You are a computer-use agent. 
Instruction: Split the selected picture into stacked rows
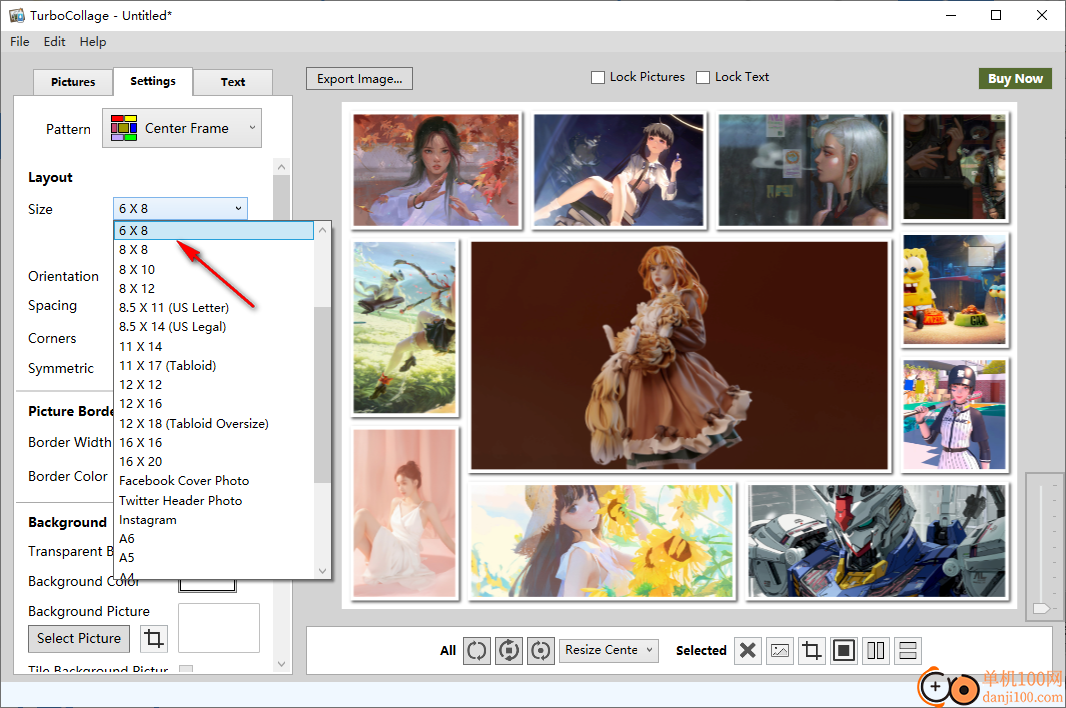pos(908,650)
